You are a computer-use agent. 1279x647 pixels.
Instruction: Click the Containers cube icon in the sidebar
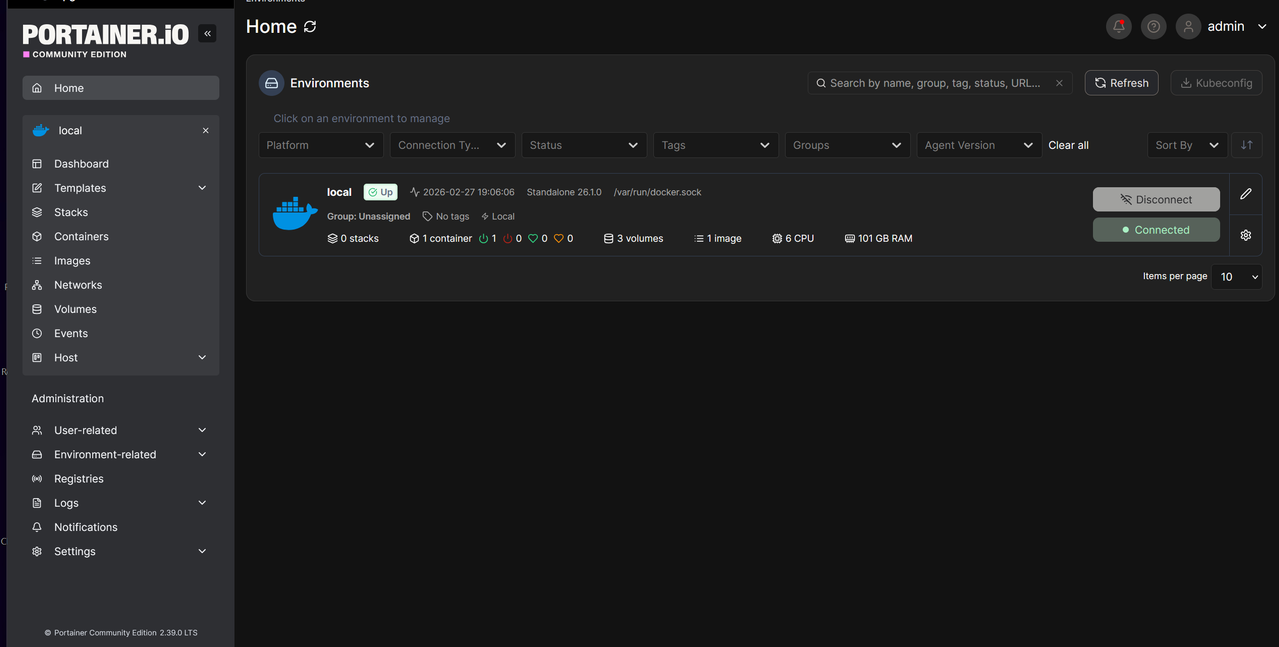[x=37, y=237]
